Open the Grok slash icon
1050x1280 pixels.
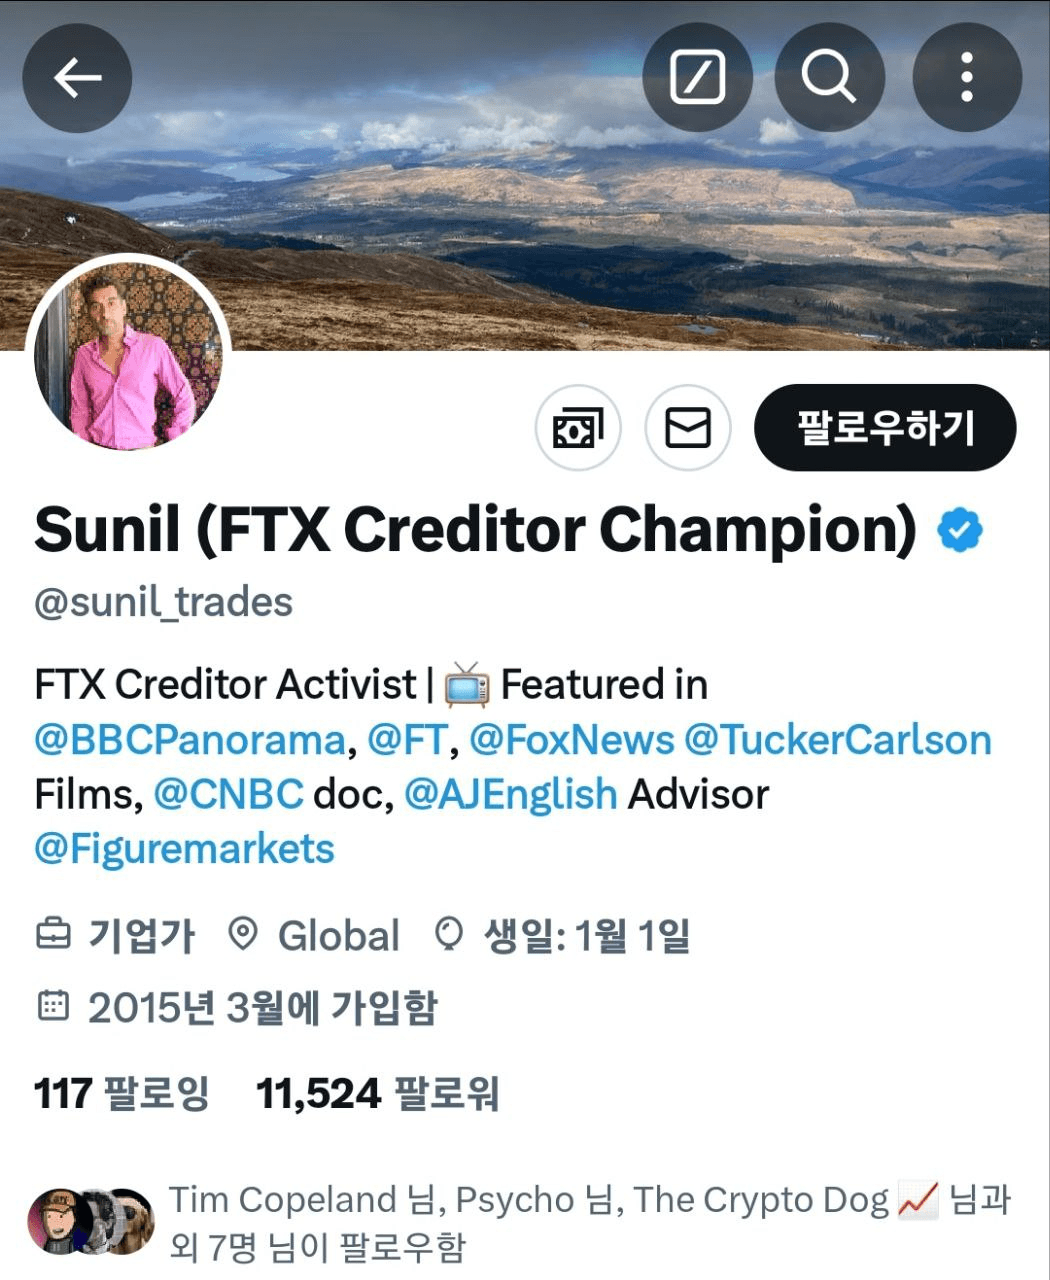(x=697, y=77)
